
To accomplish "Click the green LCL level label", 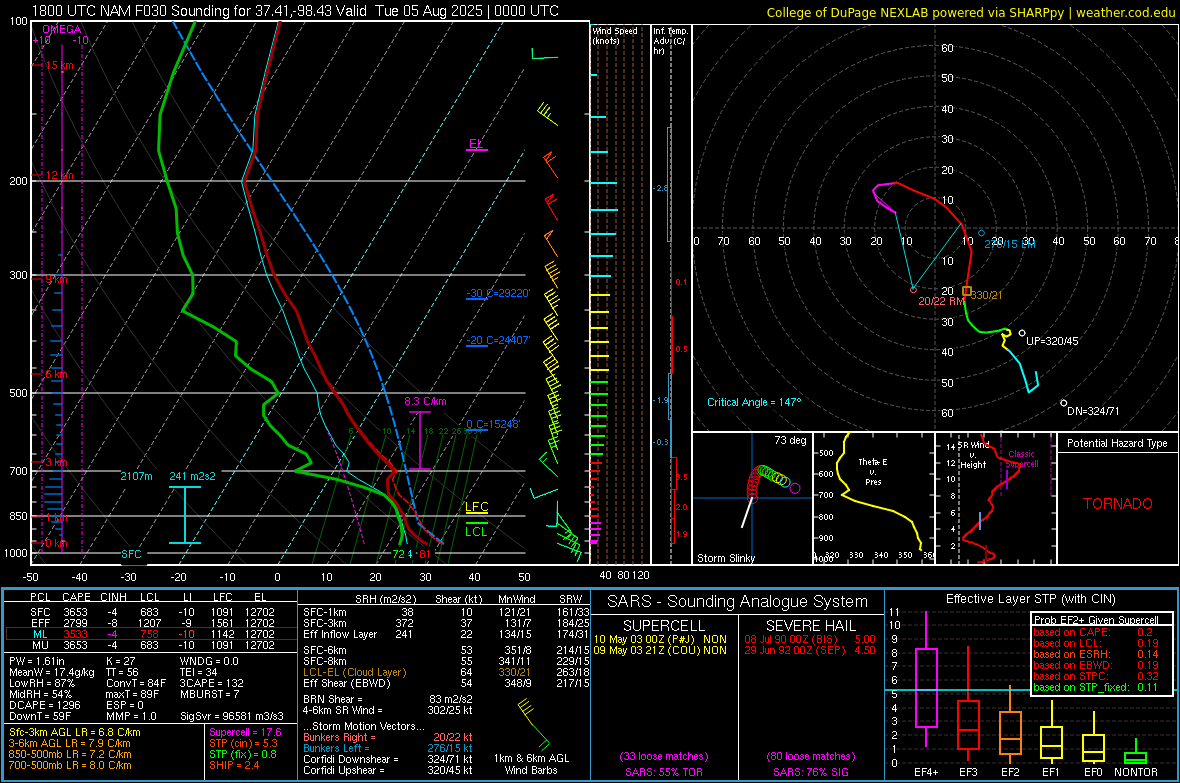I will pyautogui.click(x=476, y=532).
